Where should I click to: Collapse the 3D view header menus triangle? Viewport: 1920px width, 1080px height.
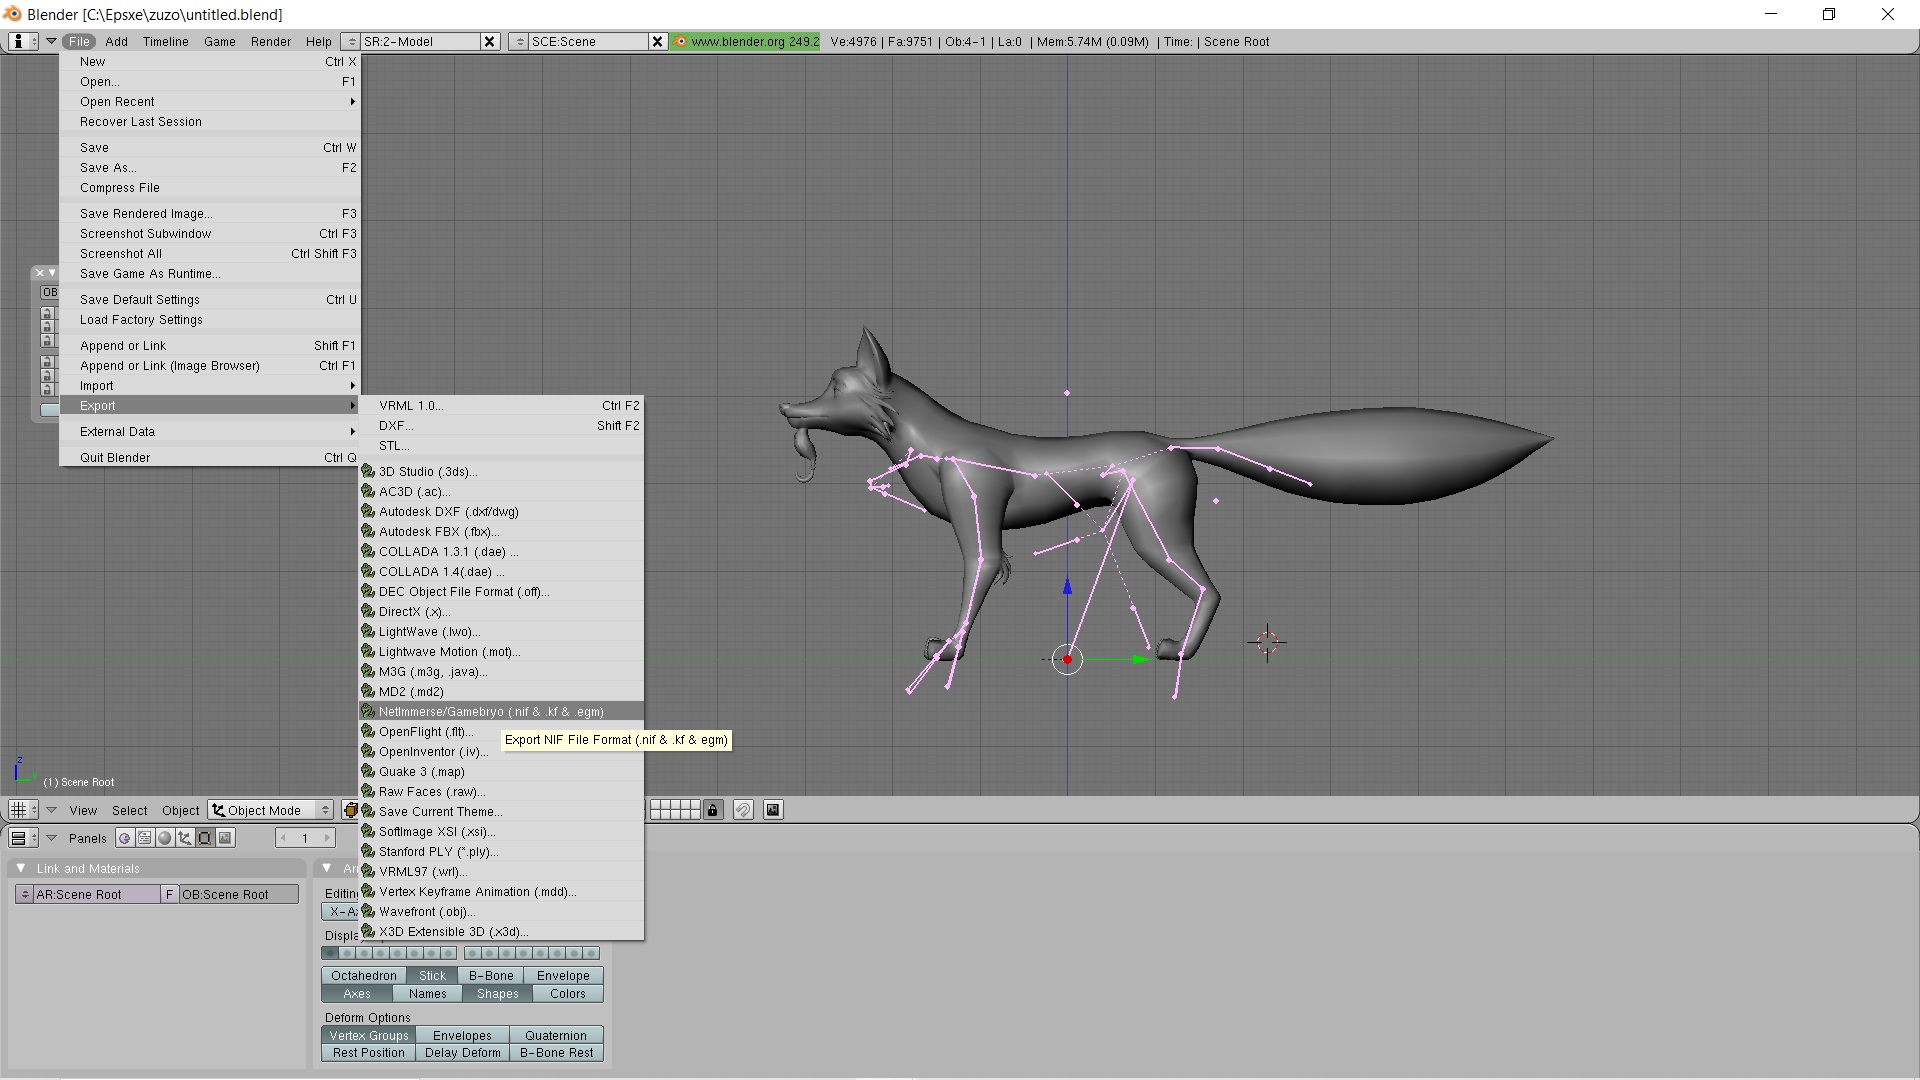point(51,810)
